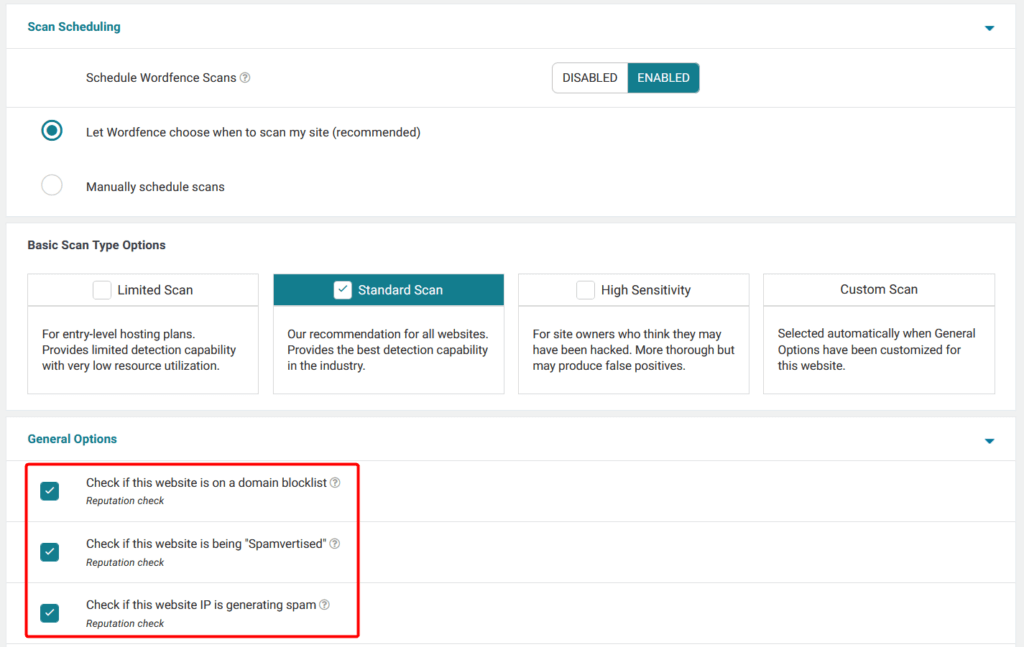
Task: Tick the Limited Scan checkbox
Action: click(x=102, y=290)
